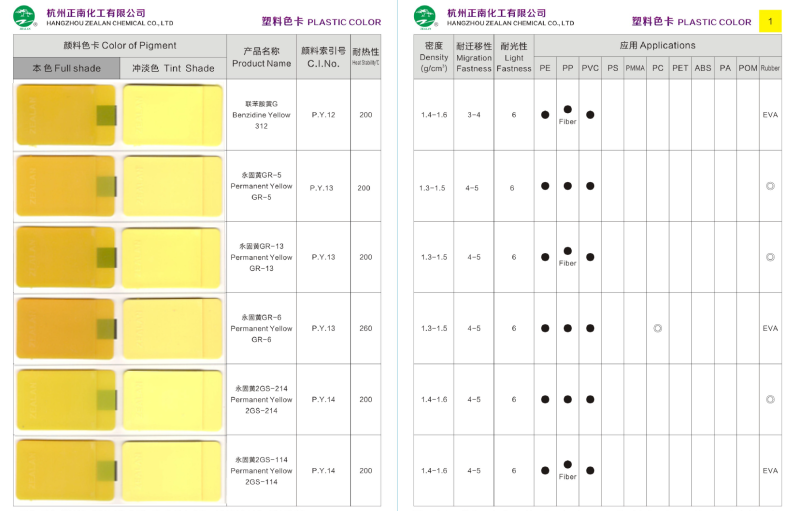Click the Zealan logo on the right page
Screen dimensions: 800x511
(x=425, y=16)
